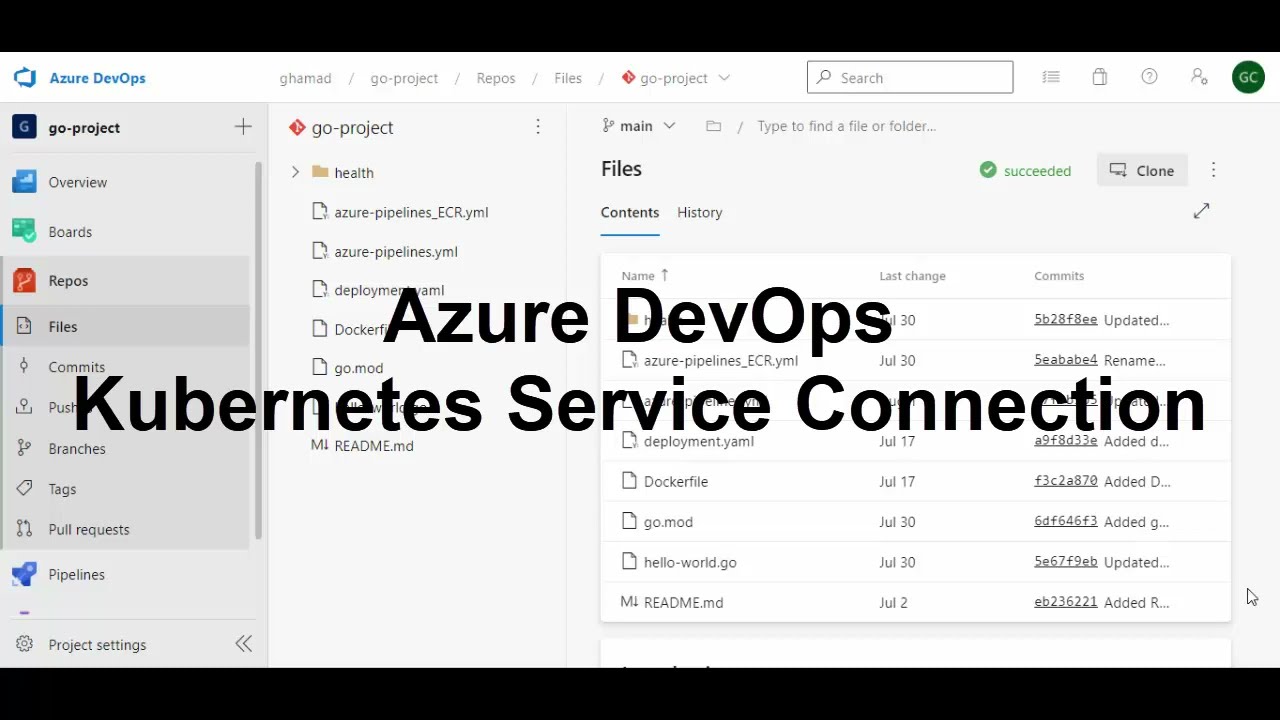The width and height of the screenshot is (1280, 720).
Task: Open azure-pipelines_ECR.yml in file list
Action: point(721,361)
